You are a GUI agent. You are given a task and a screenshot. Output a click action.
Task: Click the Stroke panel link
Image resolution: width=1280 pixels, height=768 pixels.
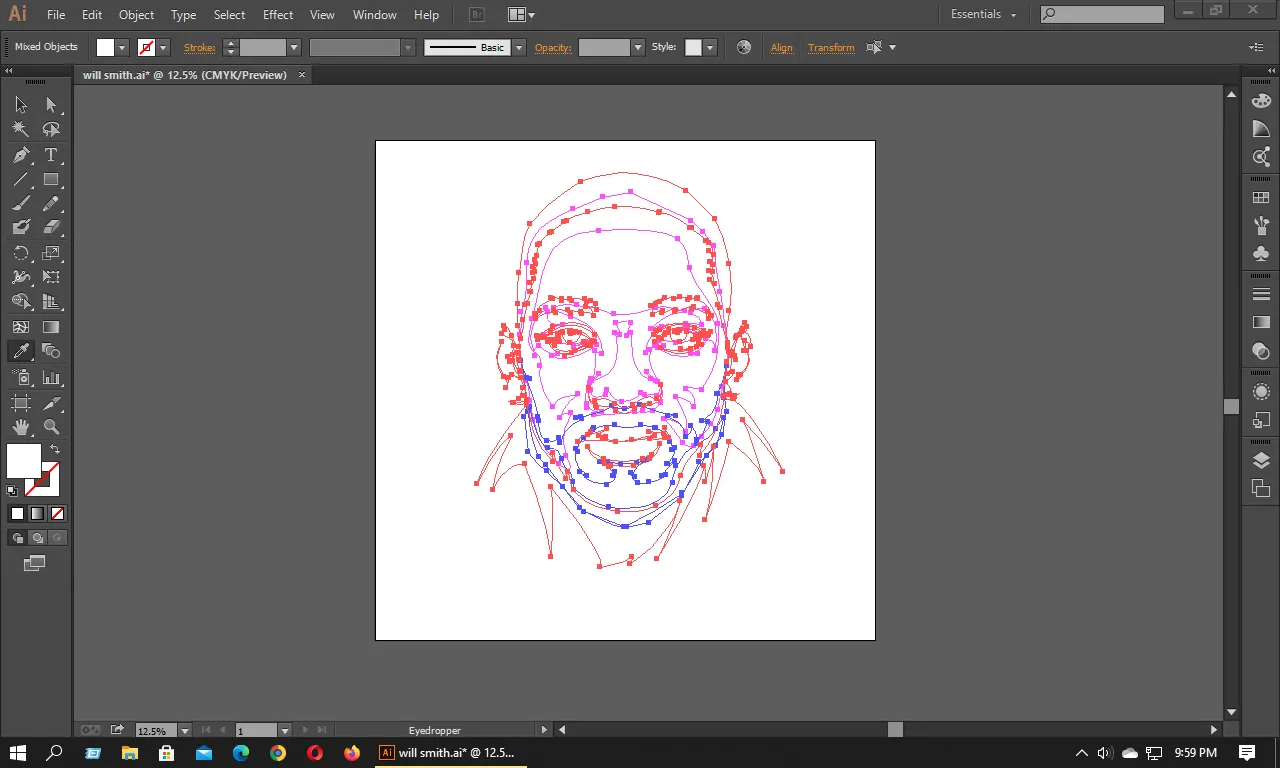click(x=199, y=48)
